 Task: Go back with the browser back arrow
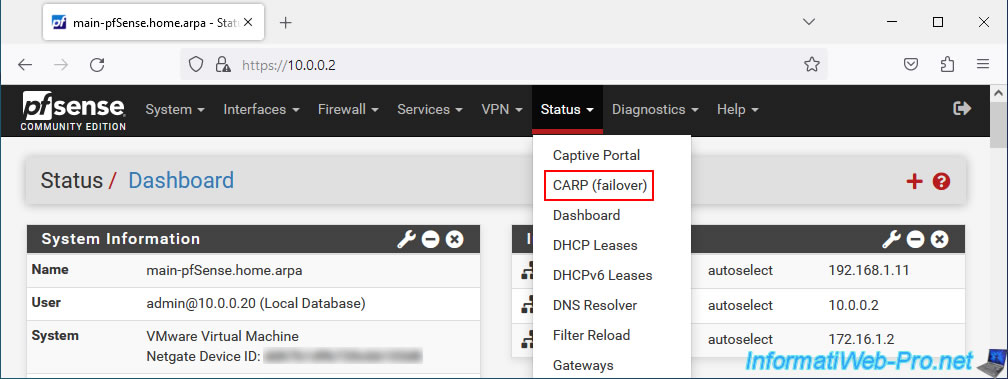24,64
